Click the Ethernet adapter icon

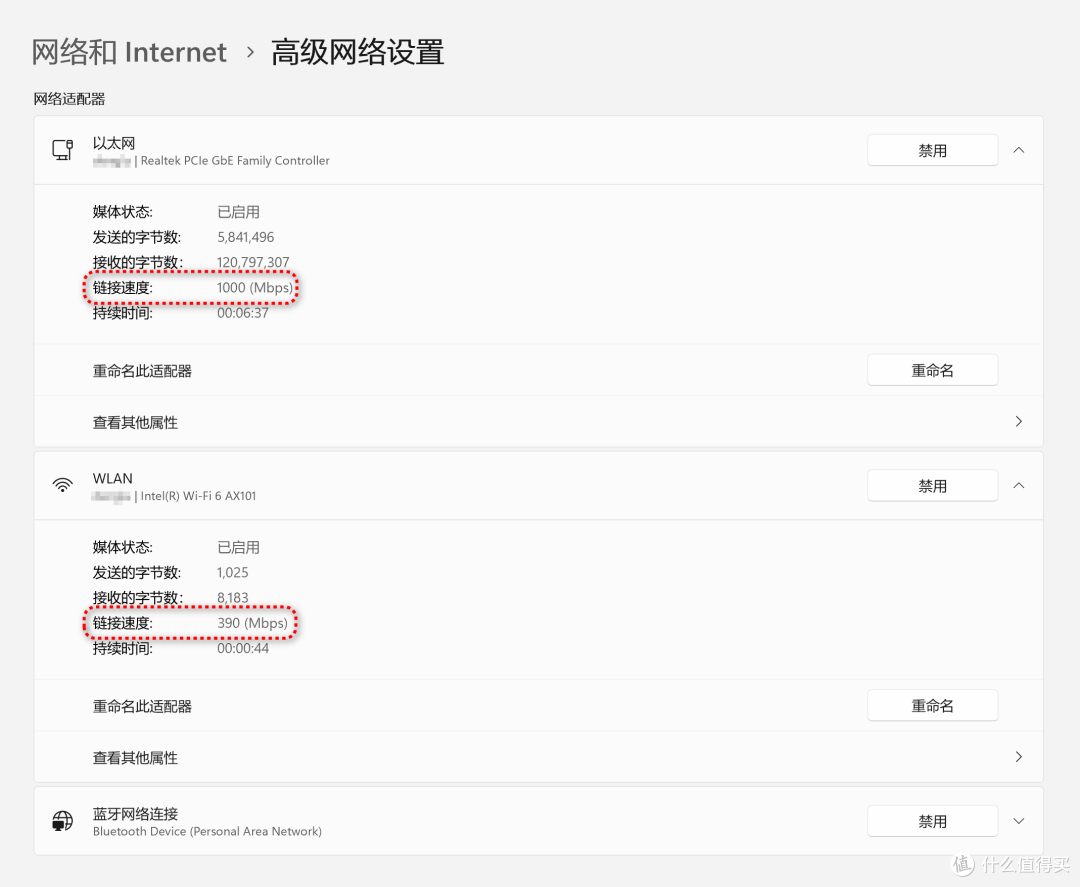[x=62, y=150]
